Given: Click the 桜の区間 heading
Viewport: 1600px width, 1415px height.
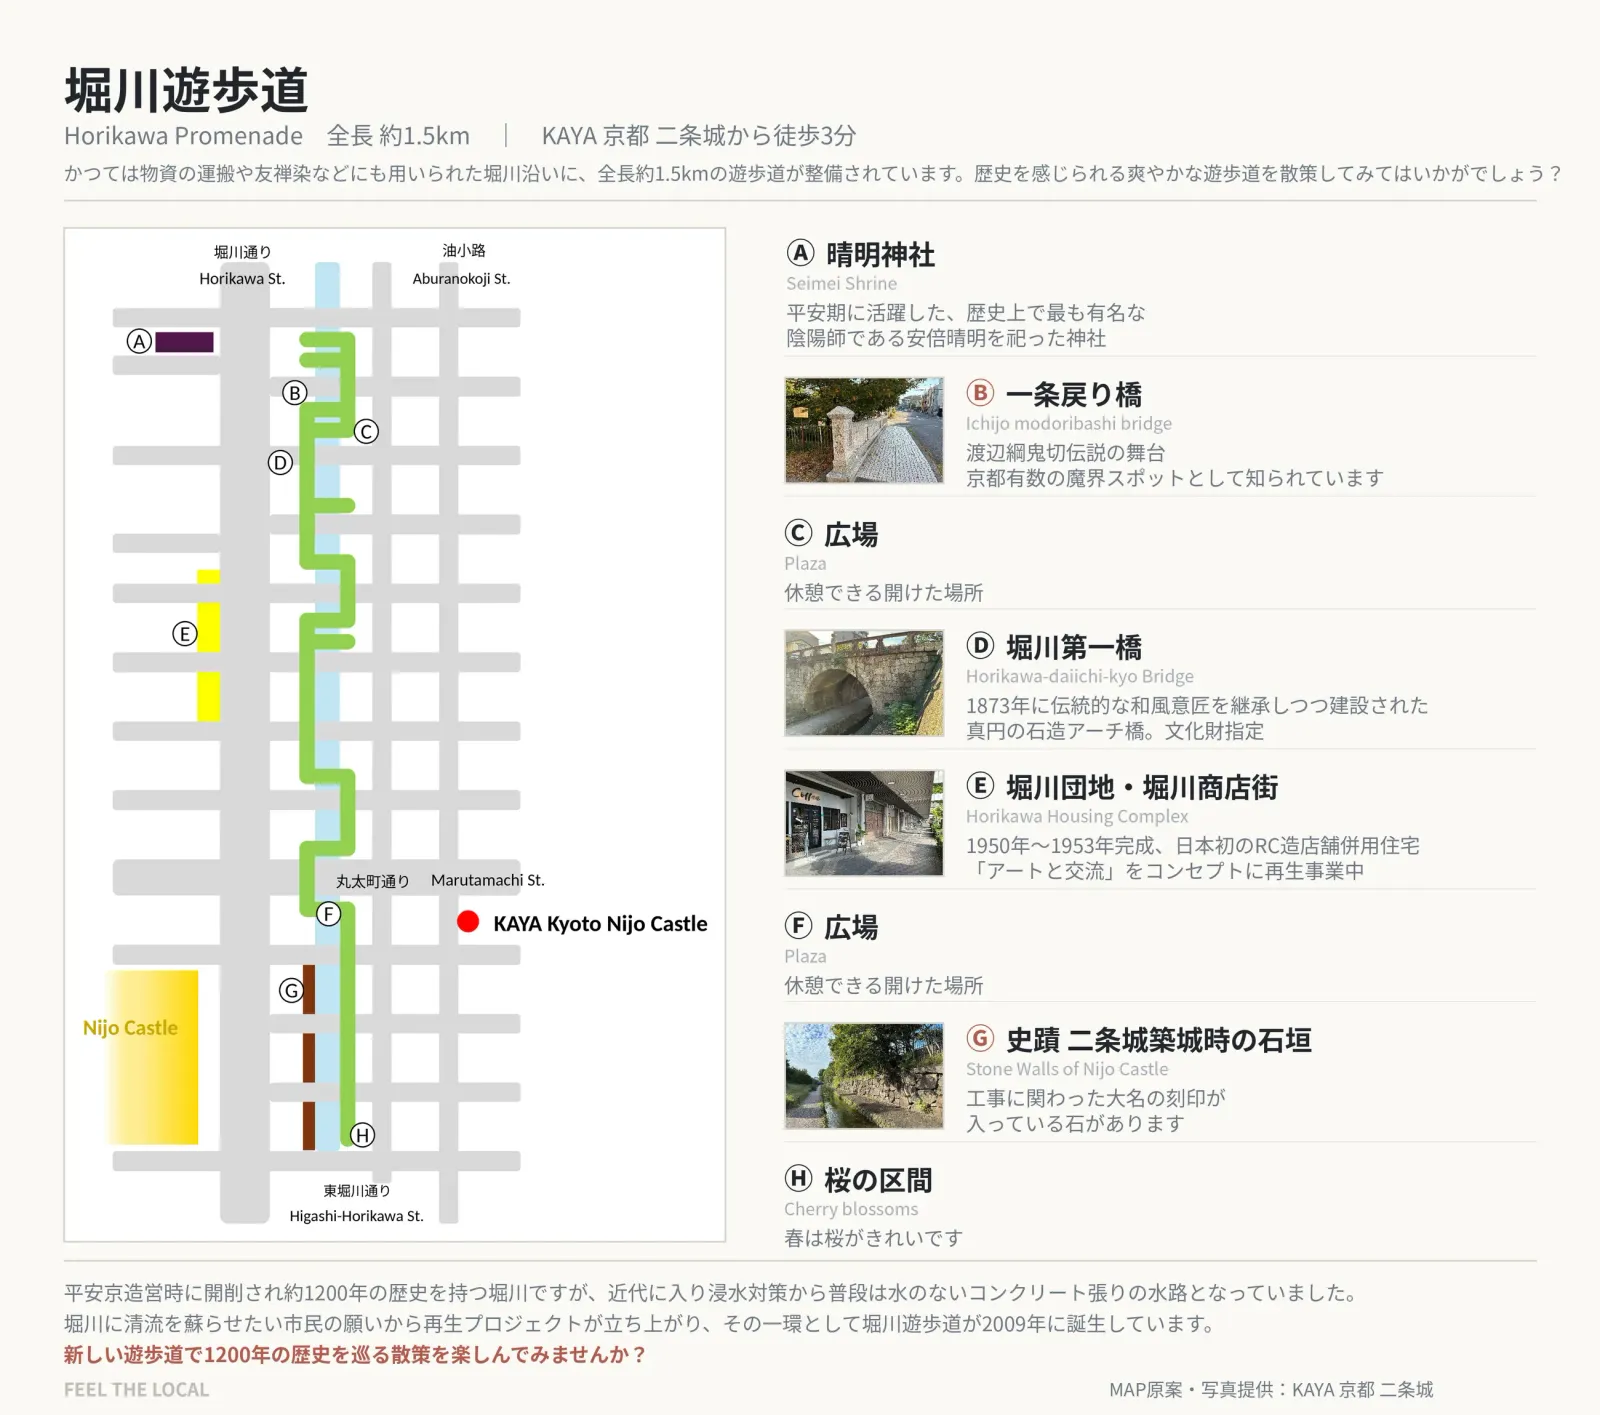Looking at the screenshot, I should coord(878,1181).
